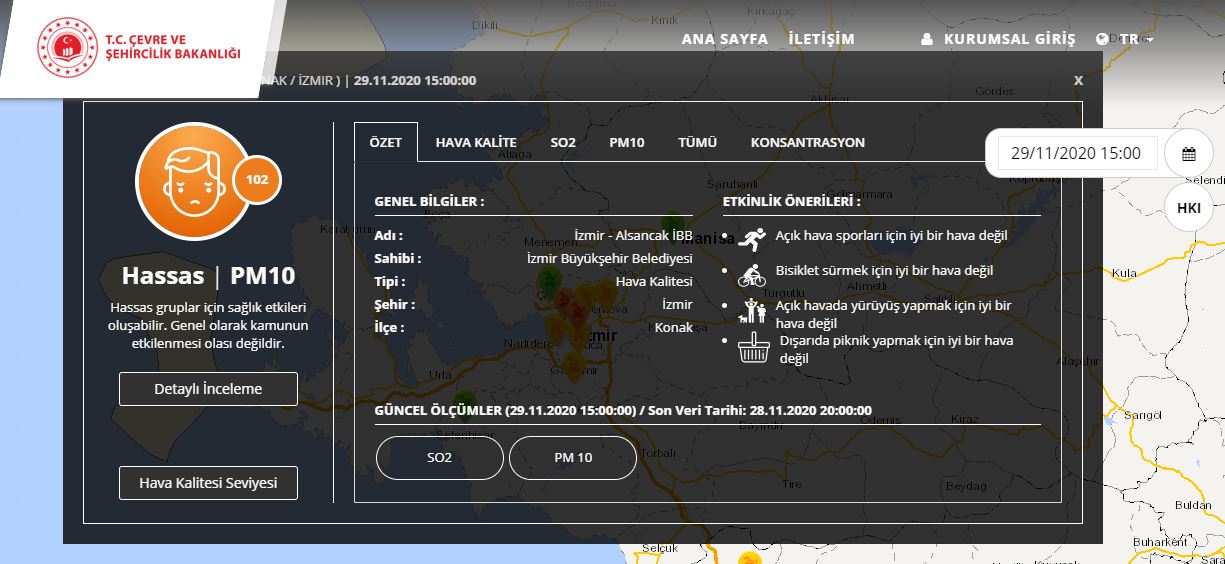Switch to the SO2 tab

point(563,142)
